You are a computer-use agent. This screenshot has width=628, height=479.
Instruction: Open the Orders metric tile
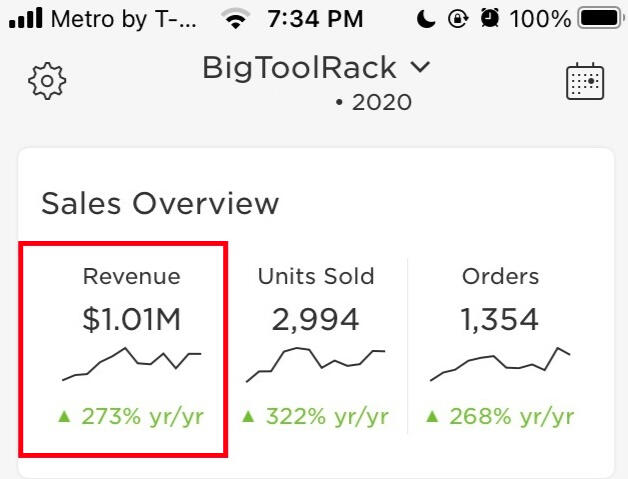click(500, 349)
